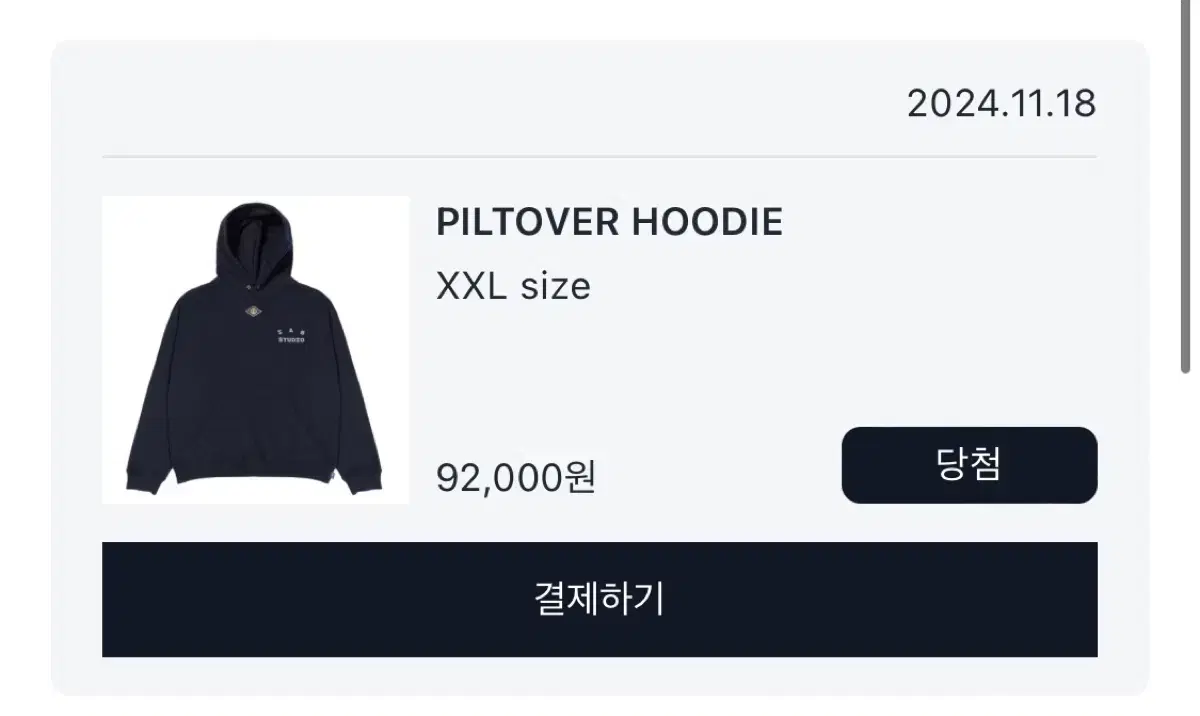The width and height of the screenshot is (1200, 716).
Task: Click the 92,000원 price text
Action: [516, 477]
